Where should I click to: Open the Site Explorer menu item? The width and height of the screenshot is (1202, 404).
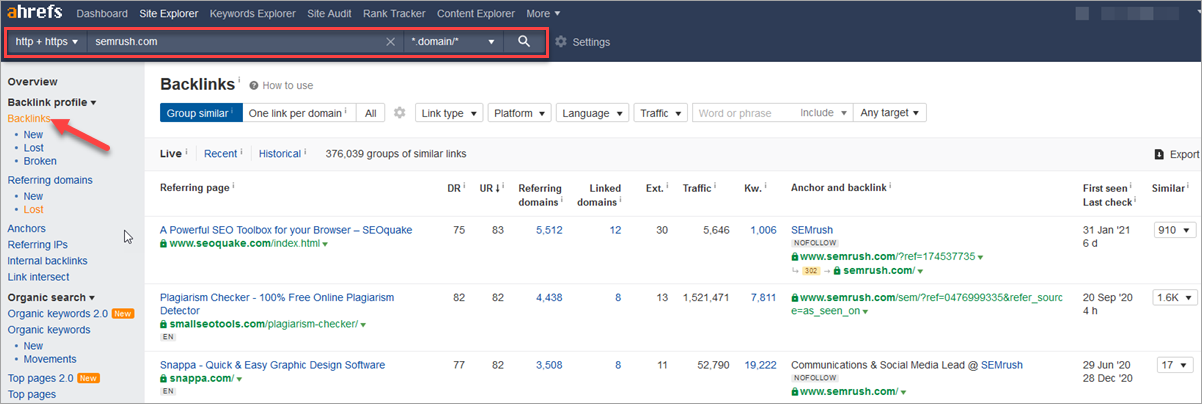[168, 13]
